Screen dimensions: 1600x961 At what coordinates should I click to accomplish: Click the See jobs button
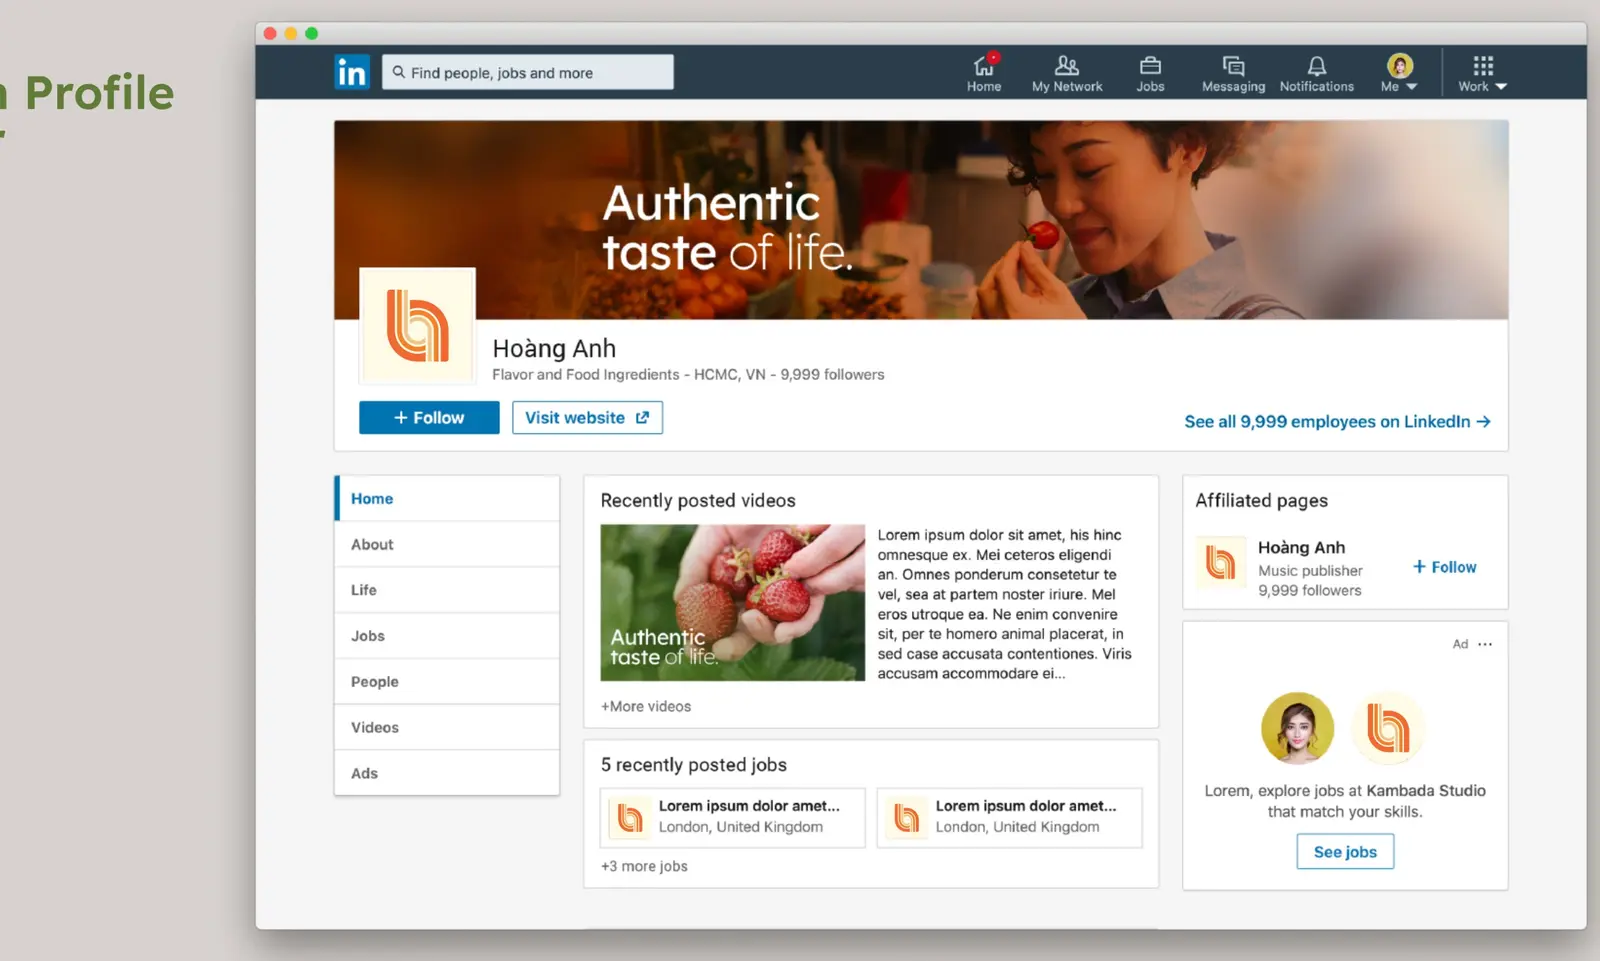coord(1345,852)
